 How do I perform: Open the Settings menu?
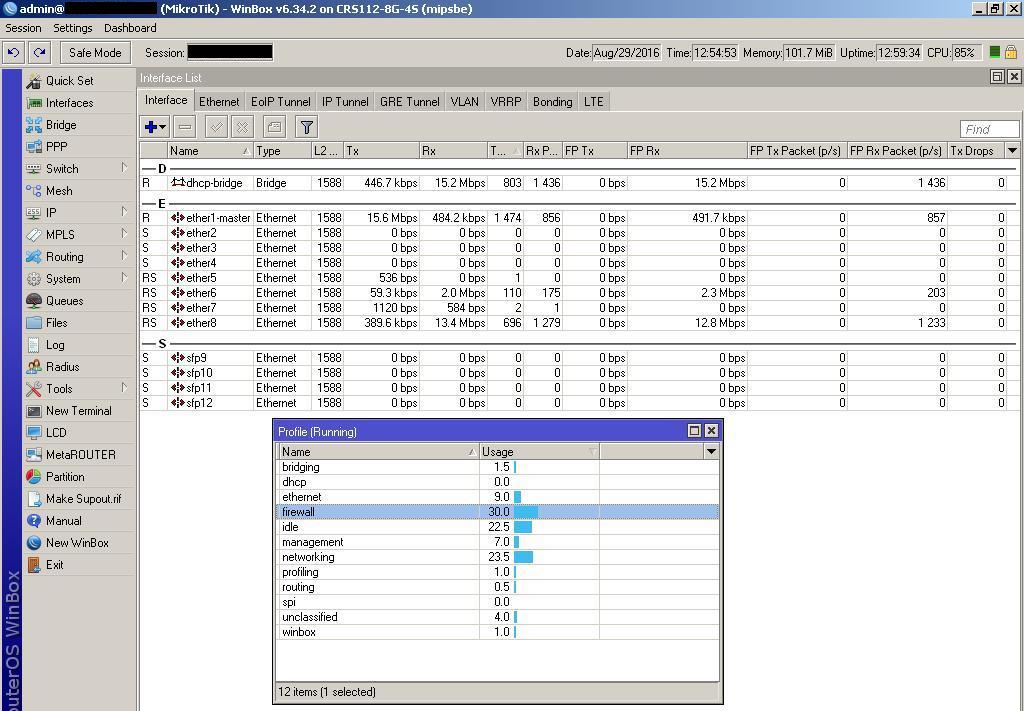click(72, 28)
